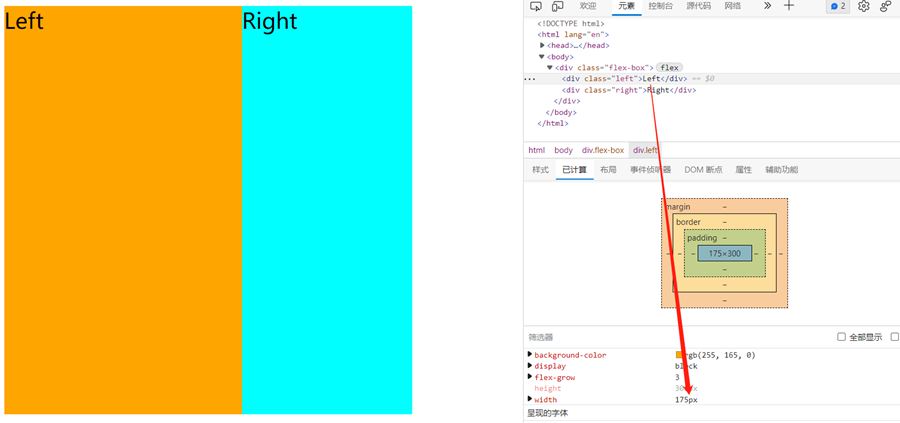Enable the 全部显示 checkbox

coord(841,337)
